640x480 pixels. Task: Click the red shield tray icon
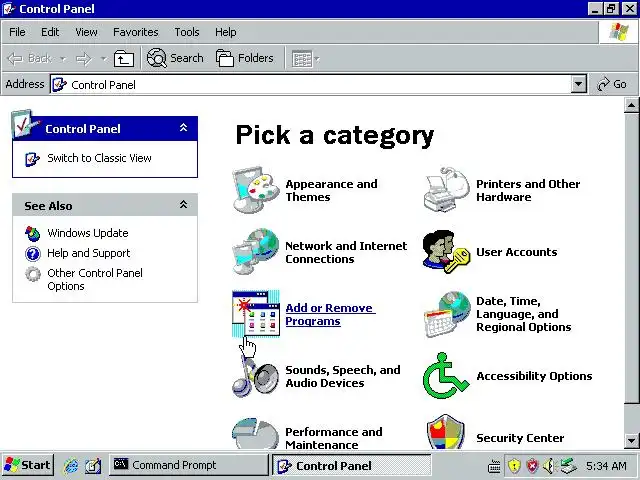[x=532, y=466]
